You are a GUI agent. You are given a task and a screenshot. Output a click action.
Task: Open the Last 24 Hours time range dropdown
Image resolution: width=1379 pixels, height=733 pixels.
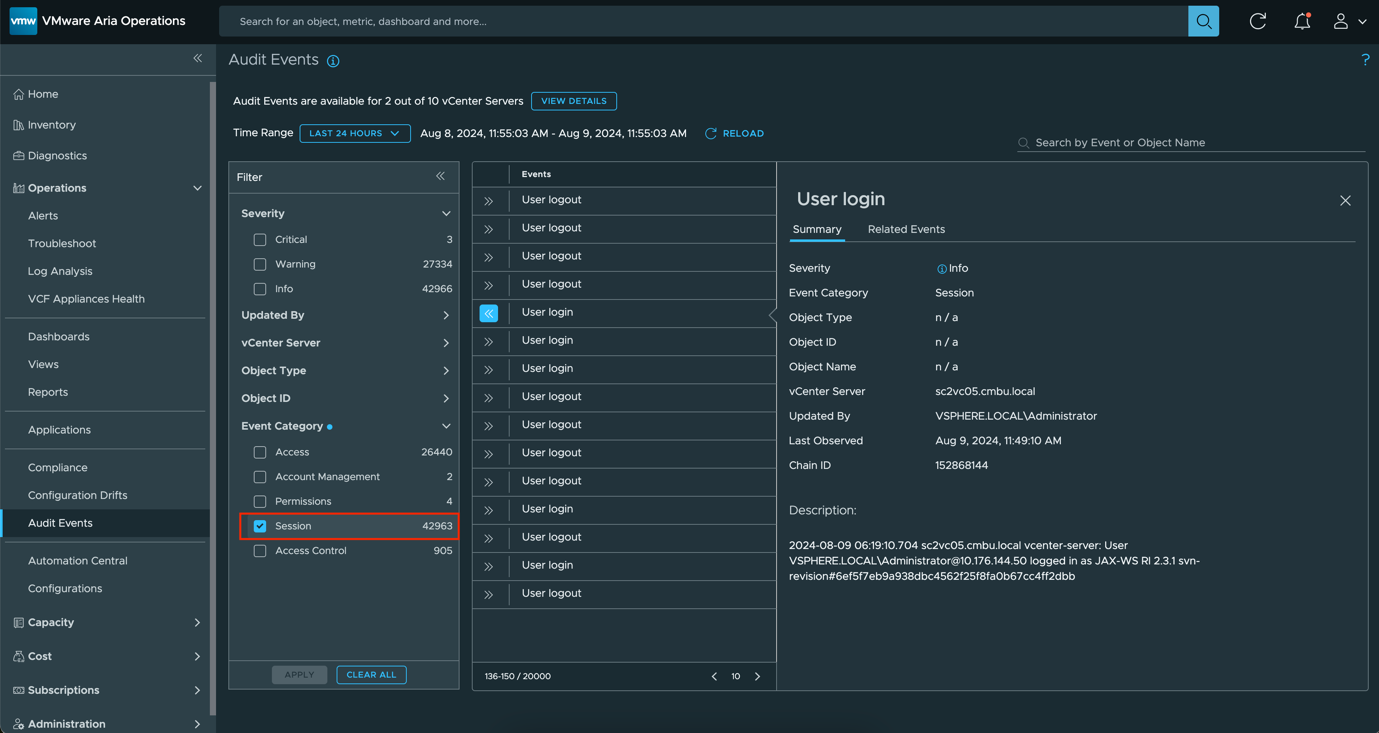tap(355, 133)
